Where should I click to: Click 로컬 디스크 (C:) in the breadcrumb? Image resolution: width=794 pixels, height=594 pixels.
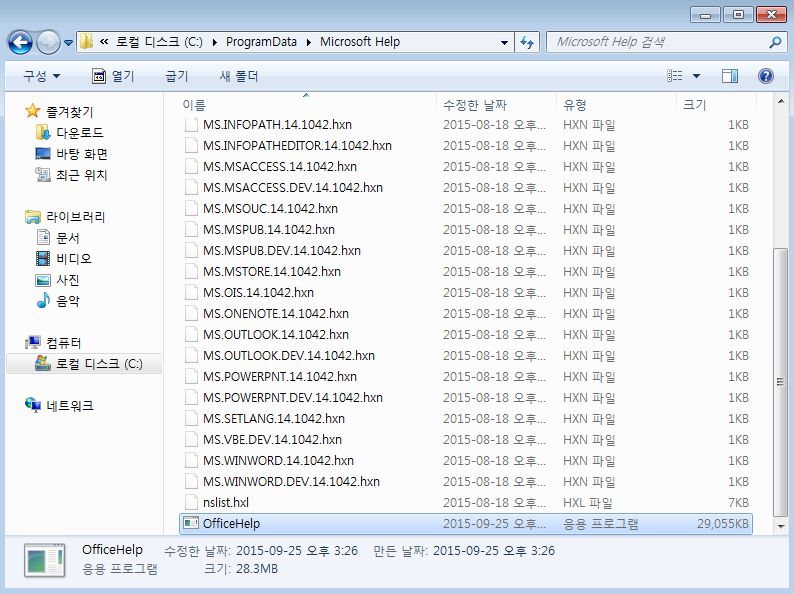[159, 42]
